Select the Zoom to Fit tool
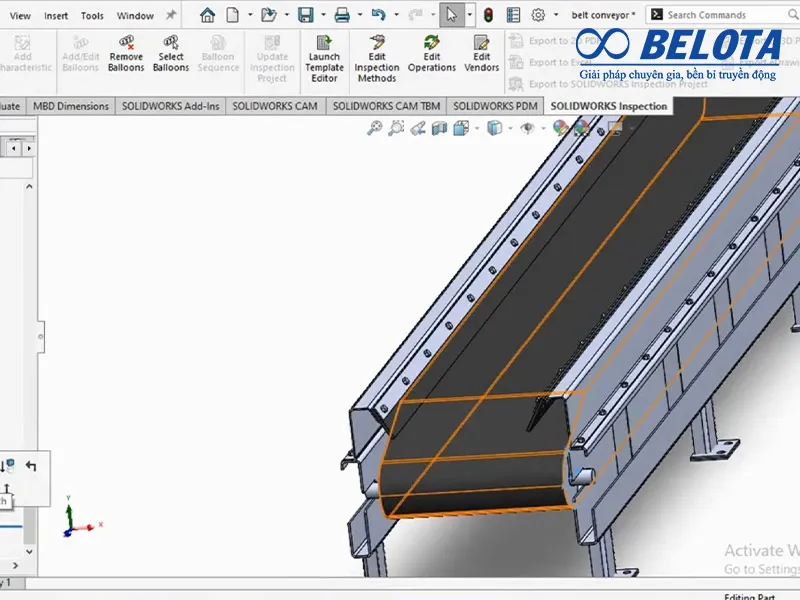The image size is (800, 600). click(375, 127)
